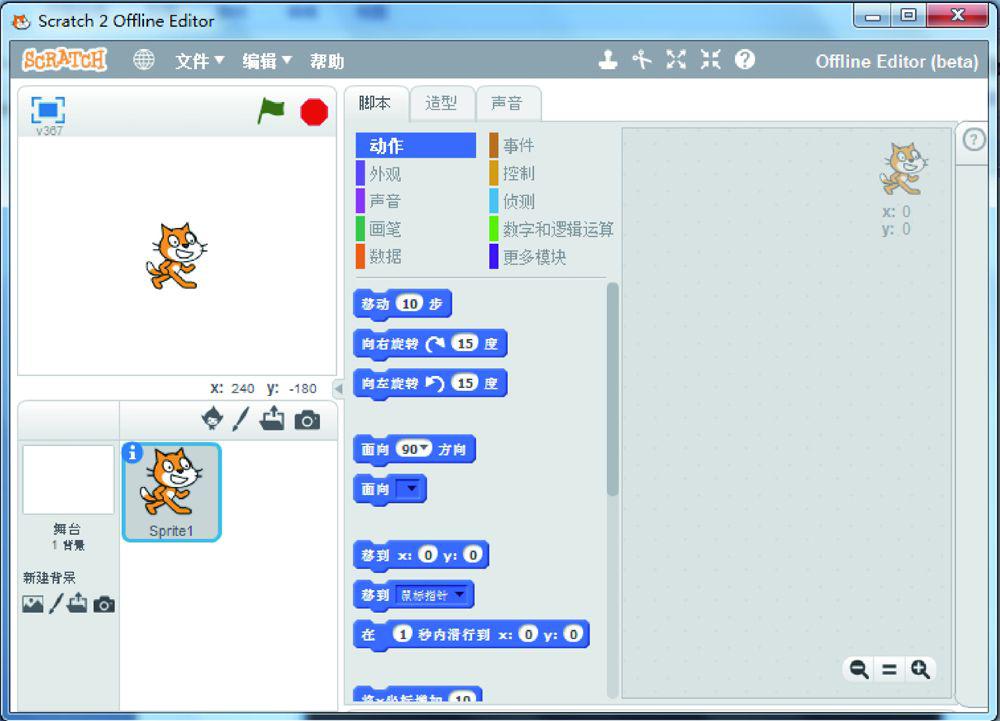Viewport: 1000px width, 721px height.
Task: Switch to the 造型 tab
Action: [441, 103]
